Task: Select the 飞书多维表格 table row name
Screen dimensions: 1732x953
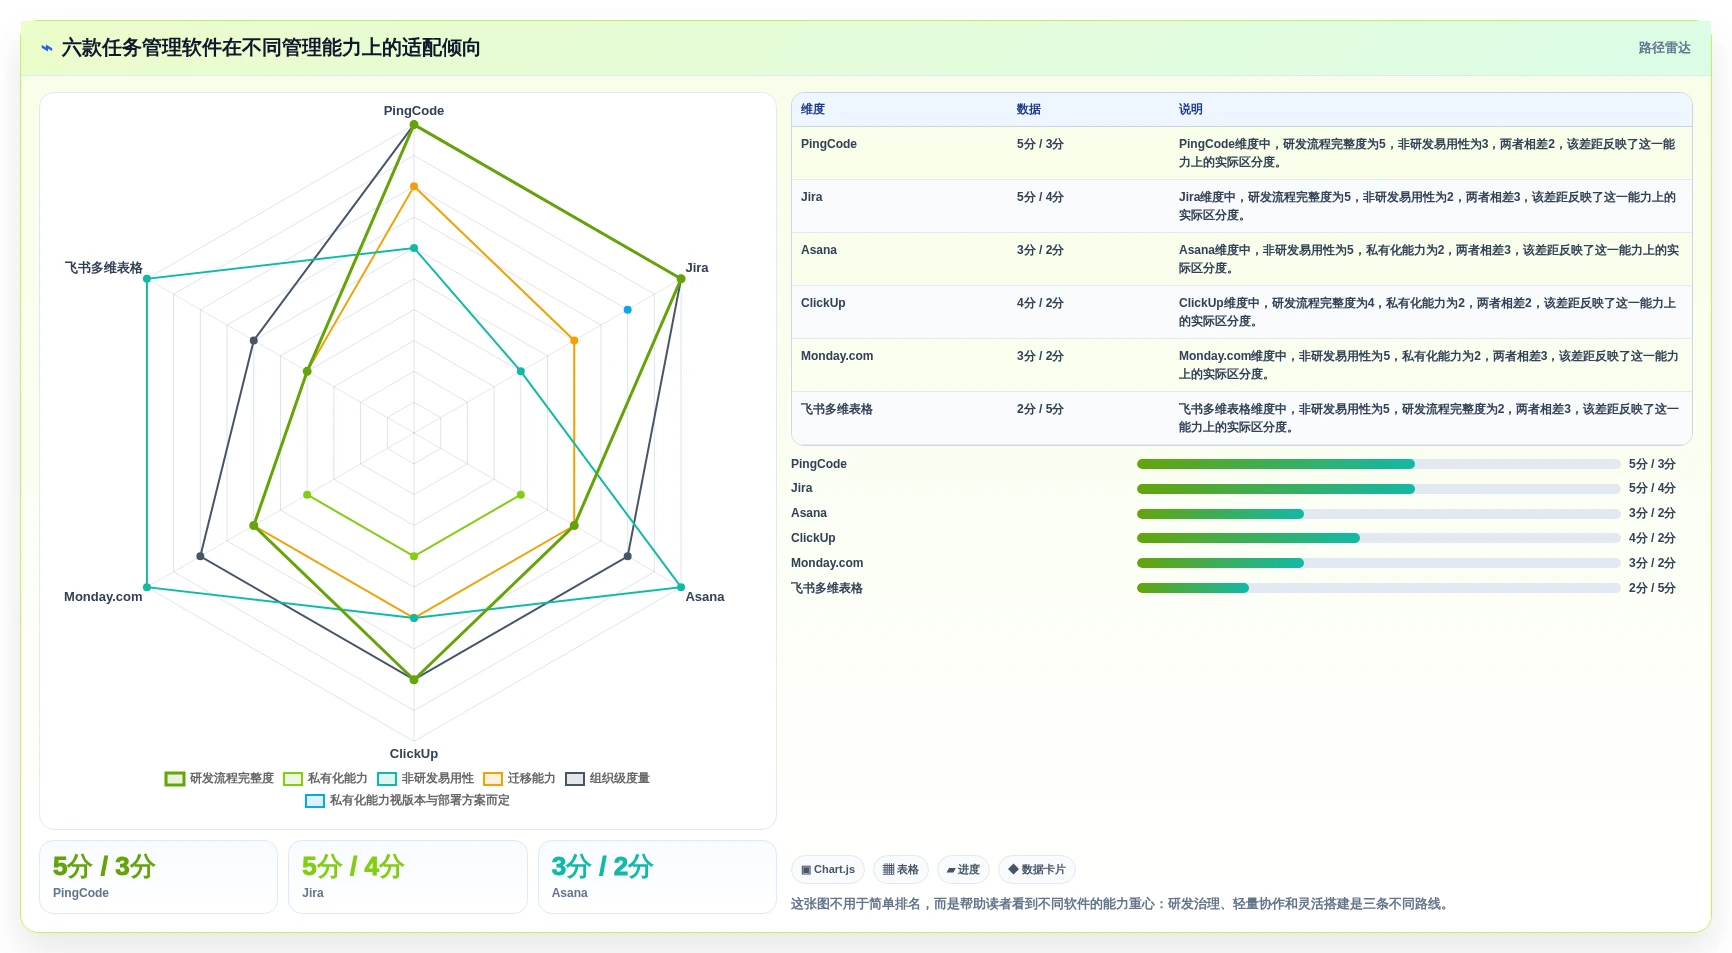Action: [837, 409]
